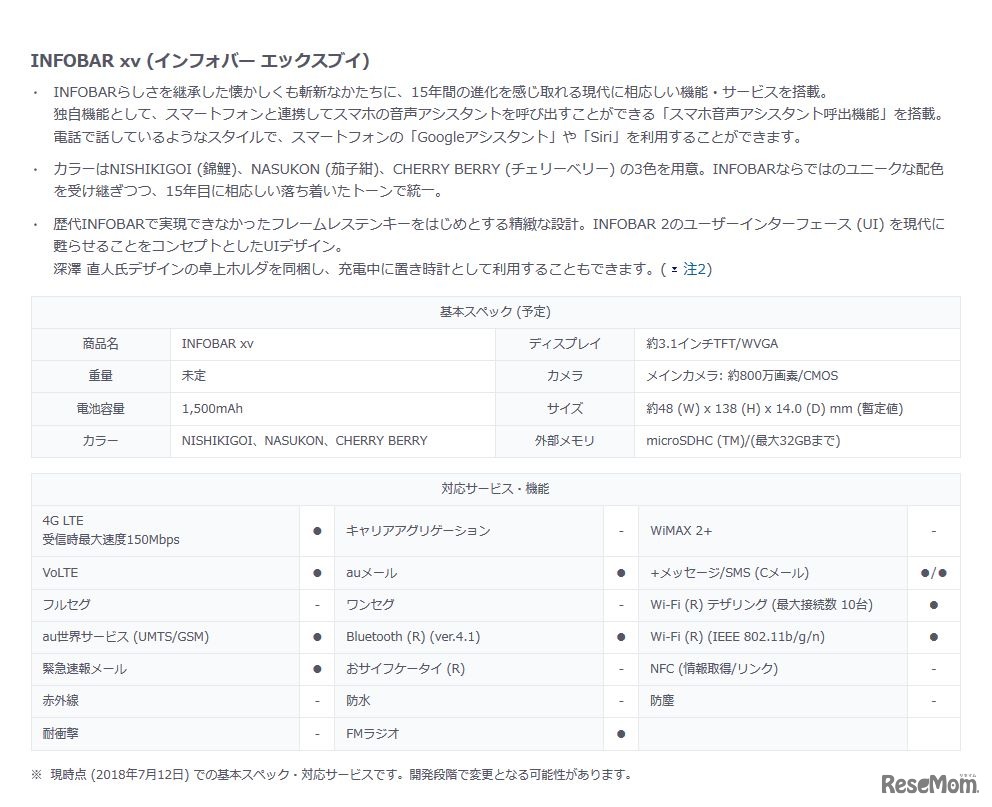Select the NISHIKIGOI、NASUKON、CHERRY BERRY value cell
Image resolution: width=992 pixels, height=807 pixels.
[x=333, y=441]
